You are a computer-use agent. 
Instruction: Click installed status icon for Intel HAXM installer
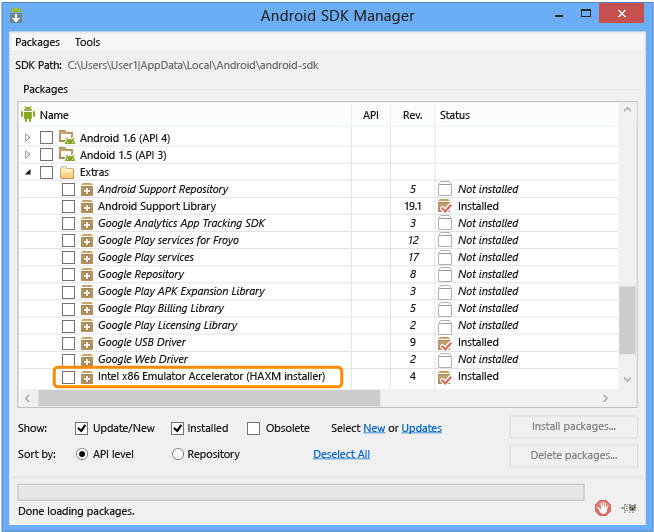tap(445, 377)
